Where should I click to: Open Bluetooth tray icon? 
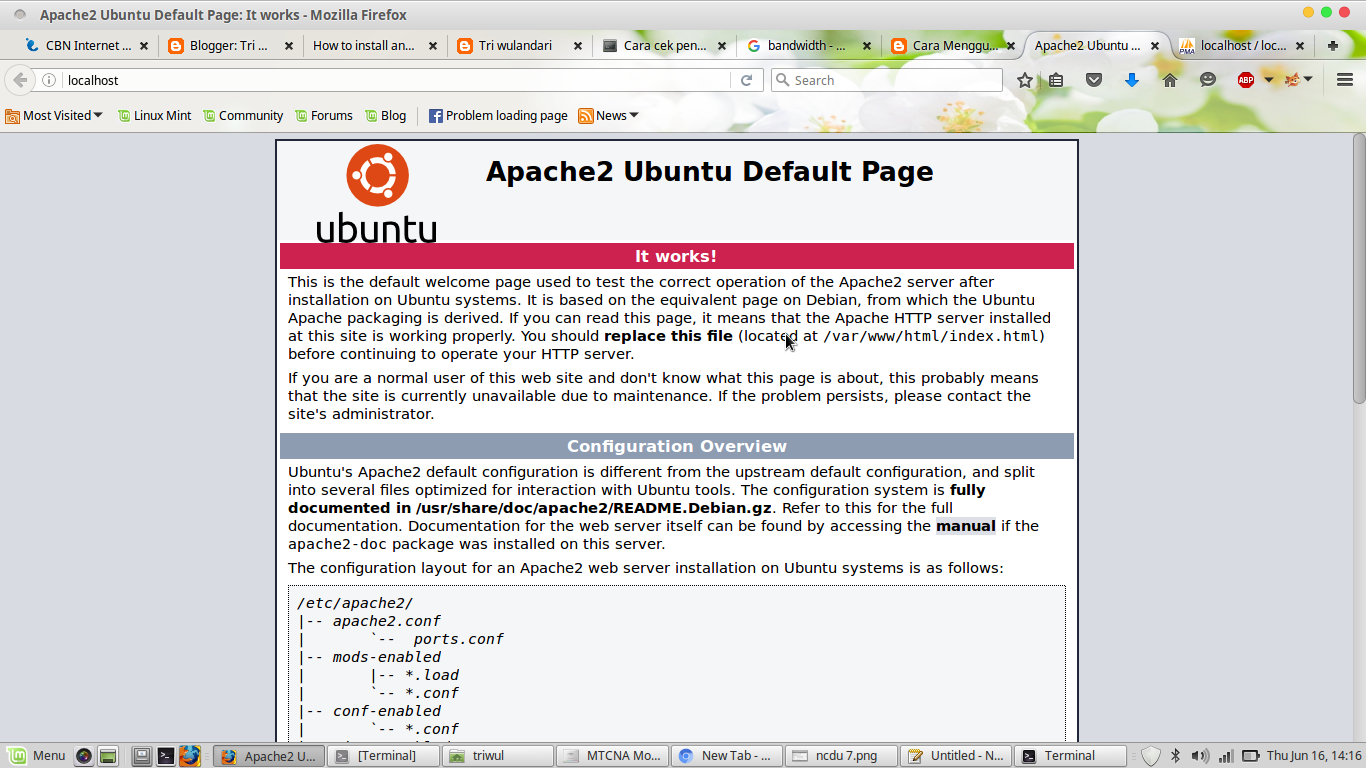[1176, 756]
